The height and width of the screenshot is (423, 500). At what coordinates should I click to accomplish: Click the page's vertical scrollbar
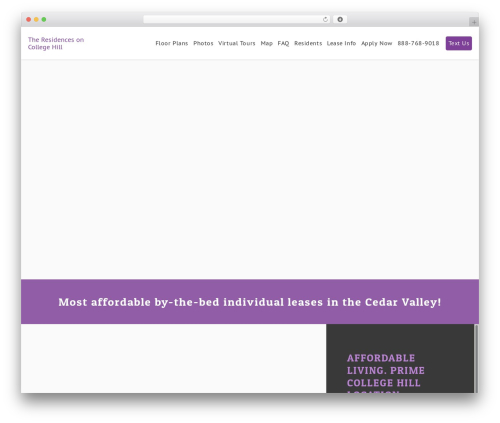(476, 358)
